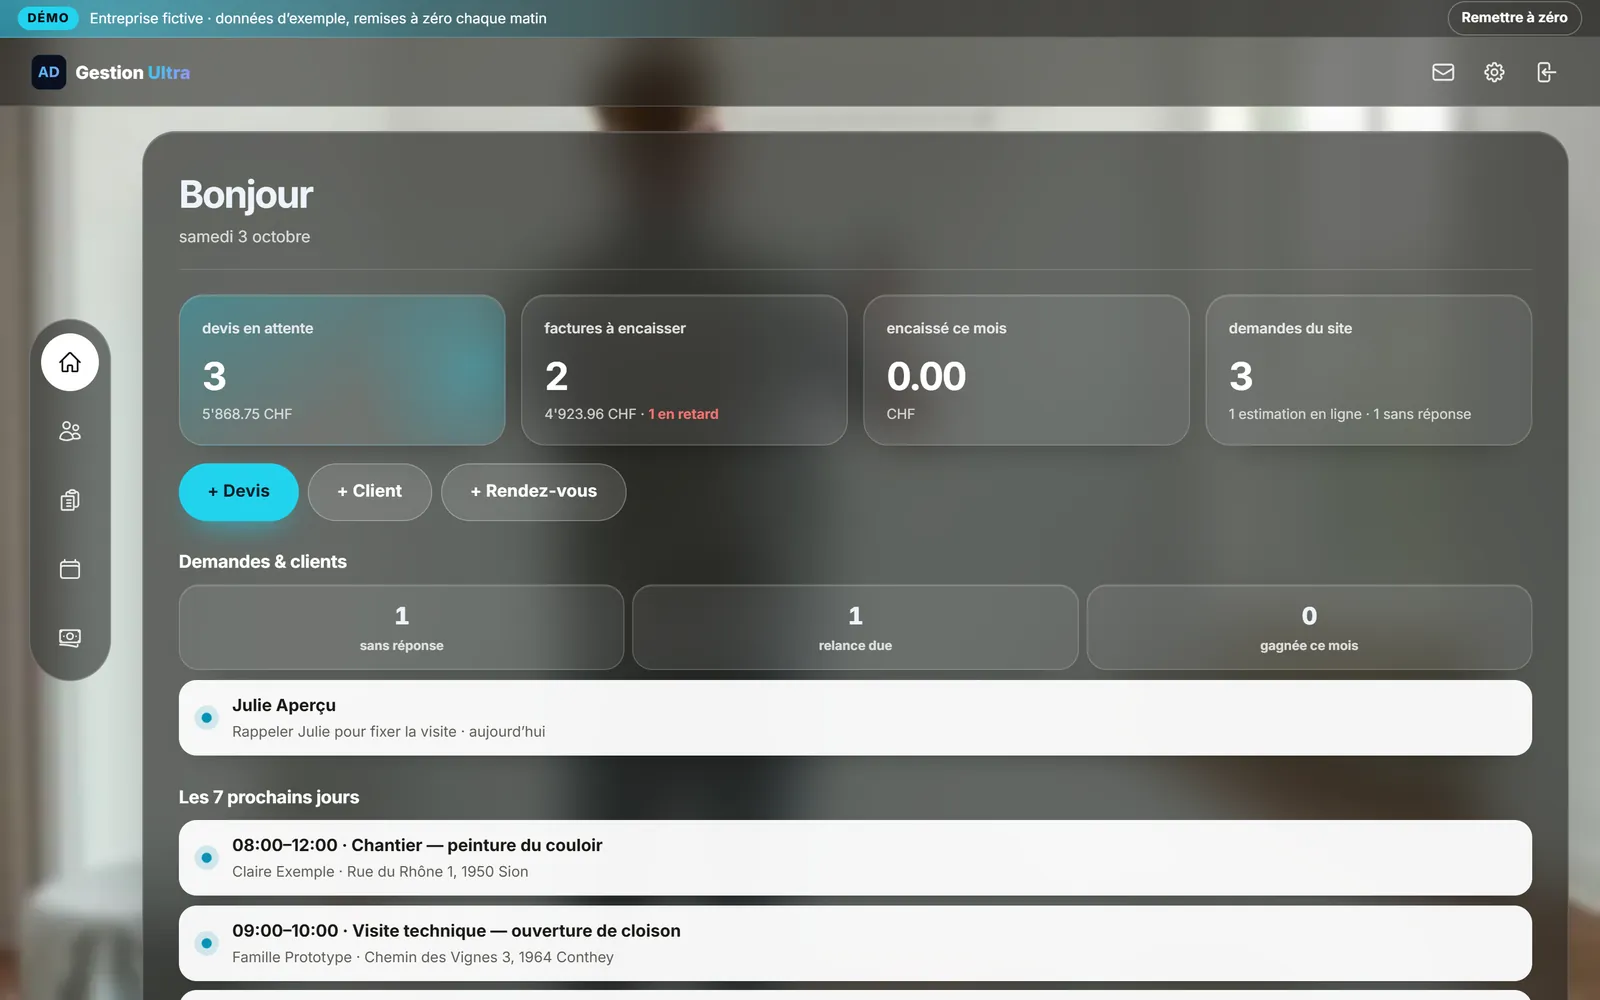Select the gagnée ce mois filter tile
Viewport: 1600px width, 1000px height.
[x=1309, y=627]
